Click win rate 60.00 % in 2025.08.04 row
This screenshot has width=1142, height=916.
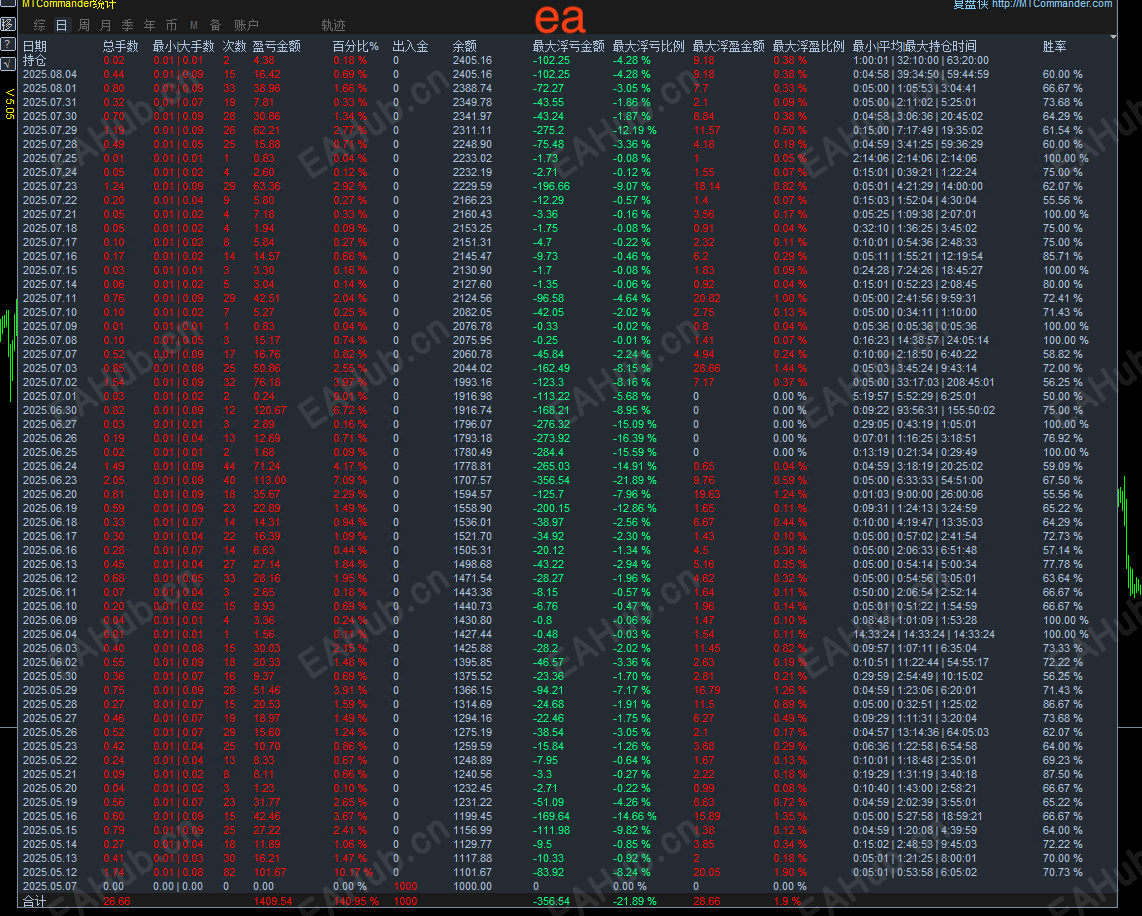pyautogui.click(x=1063, y=74)
